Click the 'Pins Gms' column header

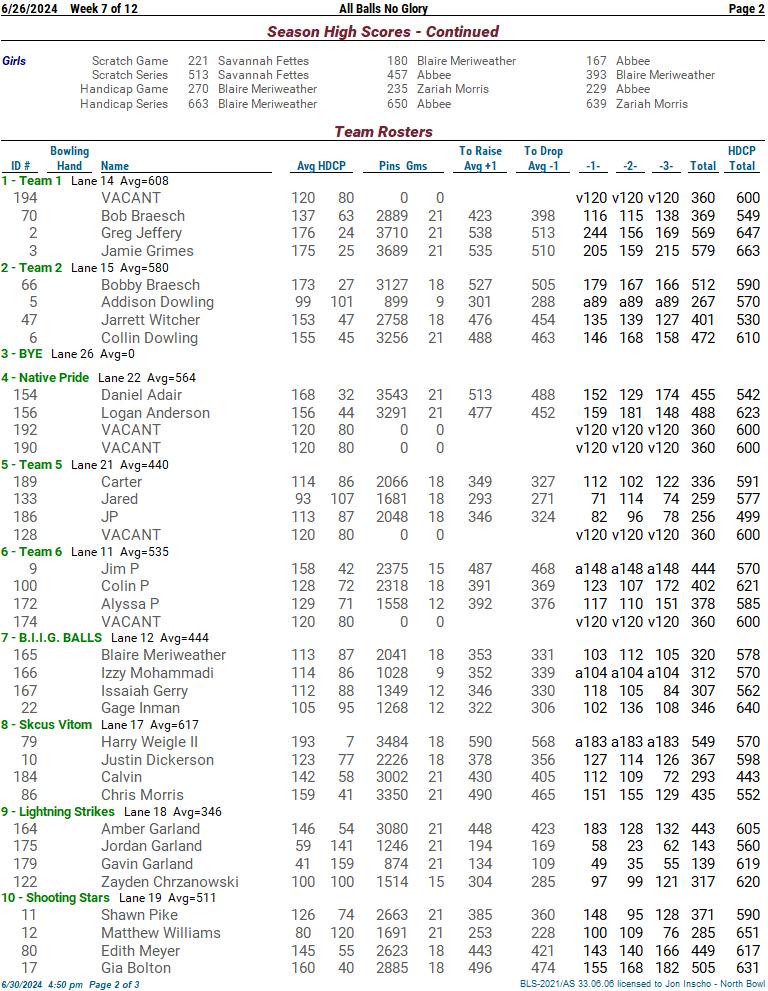(x=403, y=166)
